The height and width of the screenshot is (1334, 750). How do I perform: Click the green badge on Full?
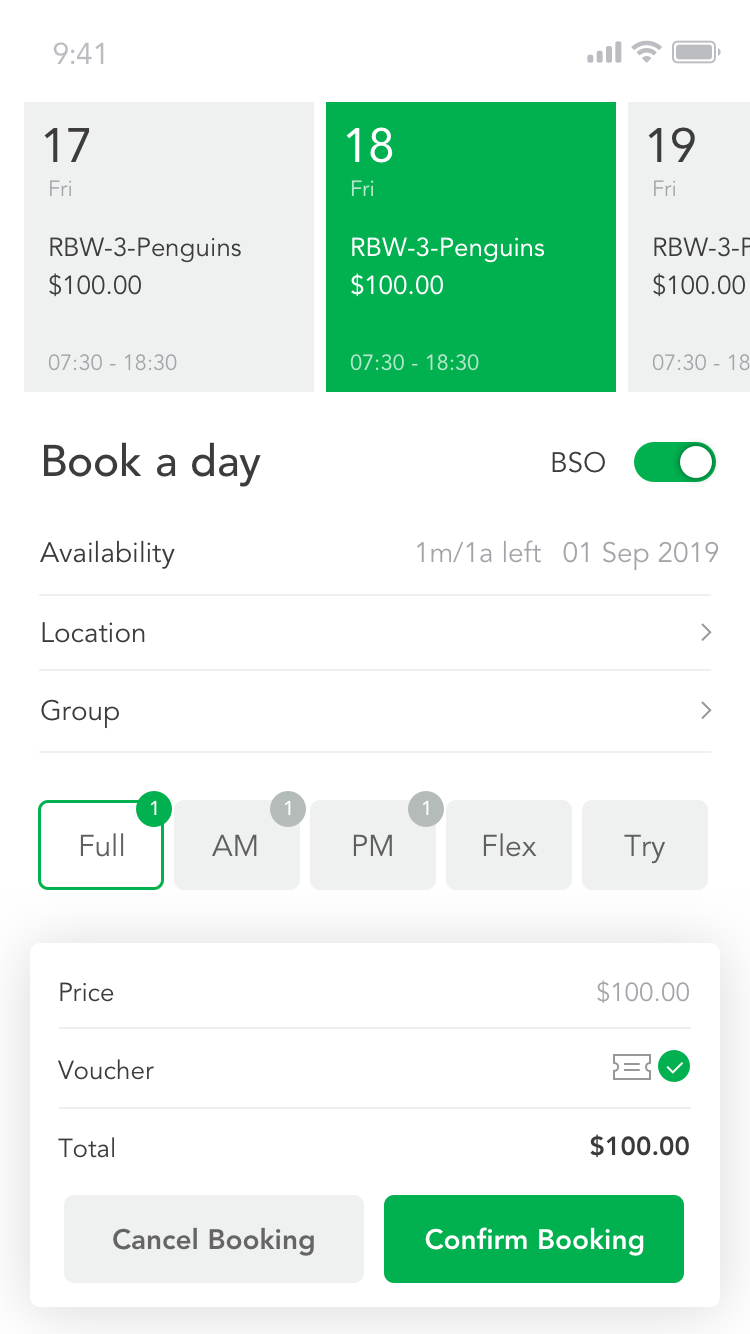tap(154, 808)
